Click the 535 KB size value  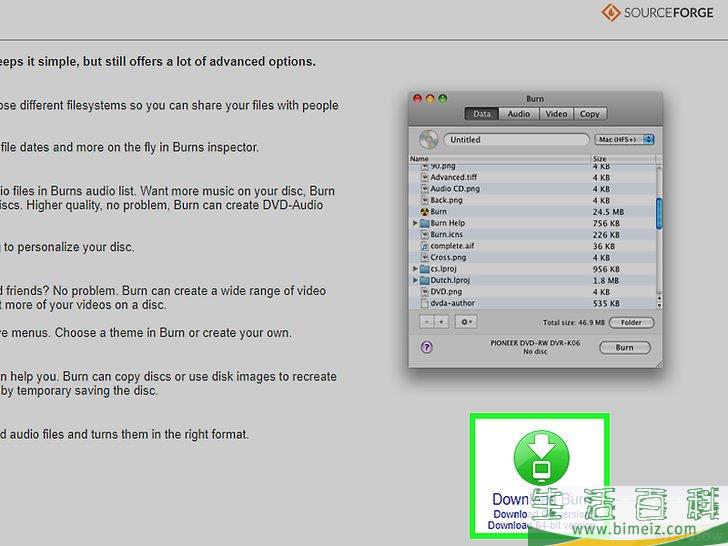606,303
